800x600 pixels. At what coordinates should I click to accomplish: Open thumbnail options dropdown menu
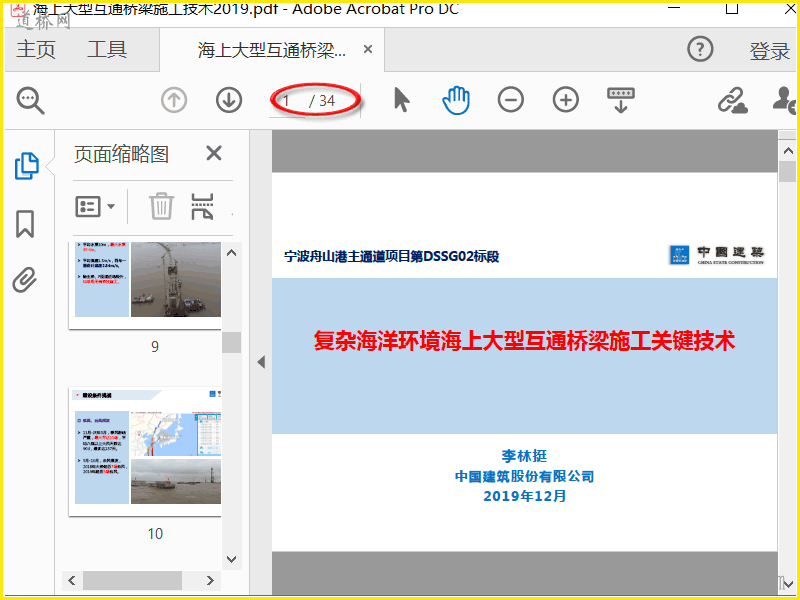pos(95,207)
